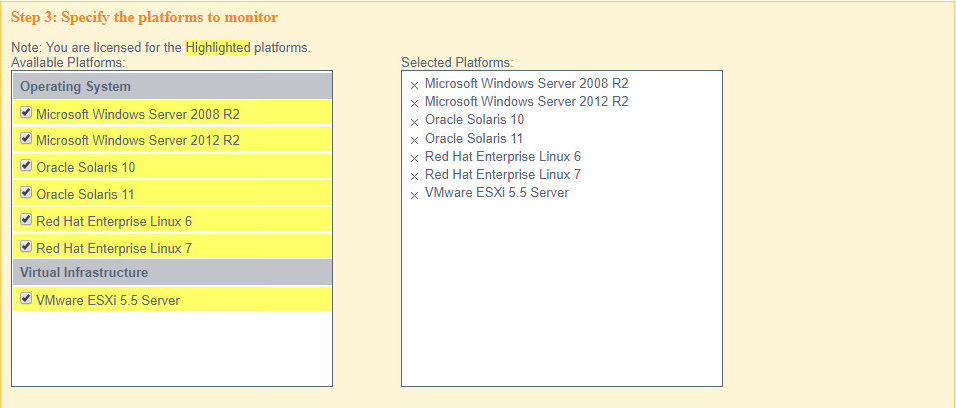Remove VMware ESXi 5.5 Server from selected list

tap(414, 194)
